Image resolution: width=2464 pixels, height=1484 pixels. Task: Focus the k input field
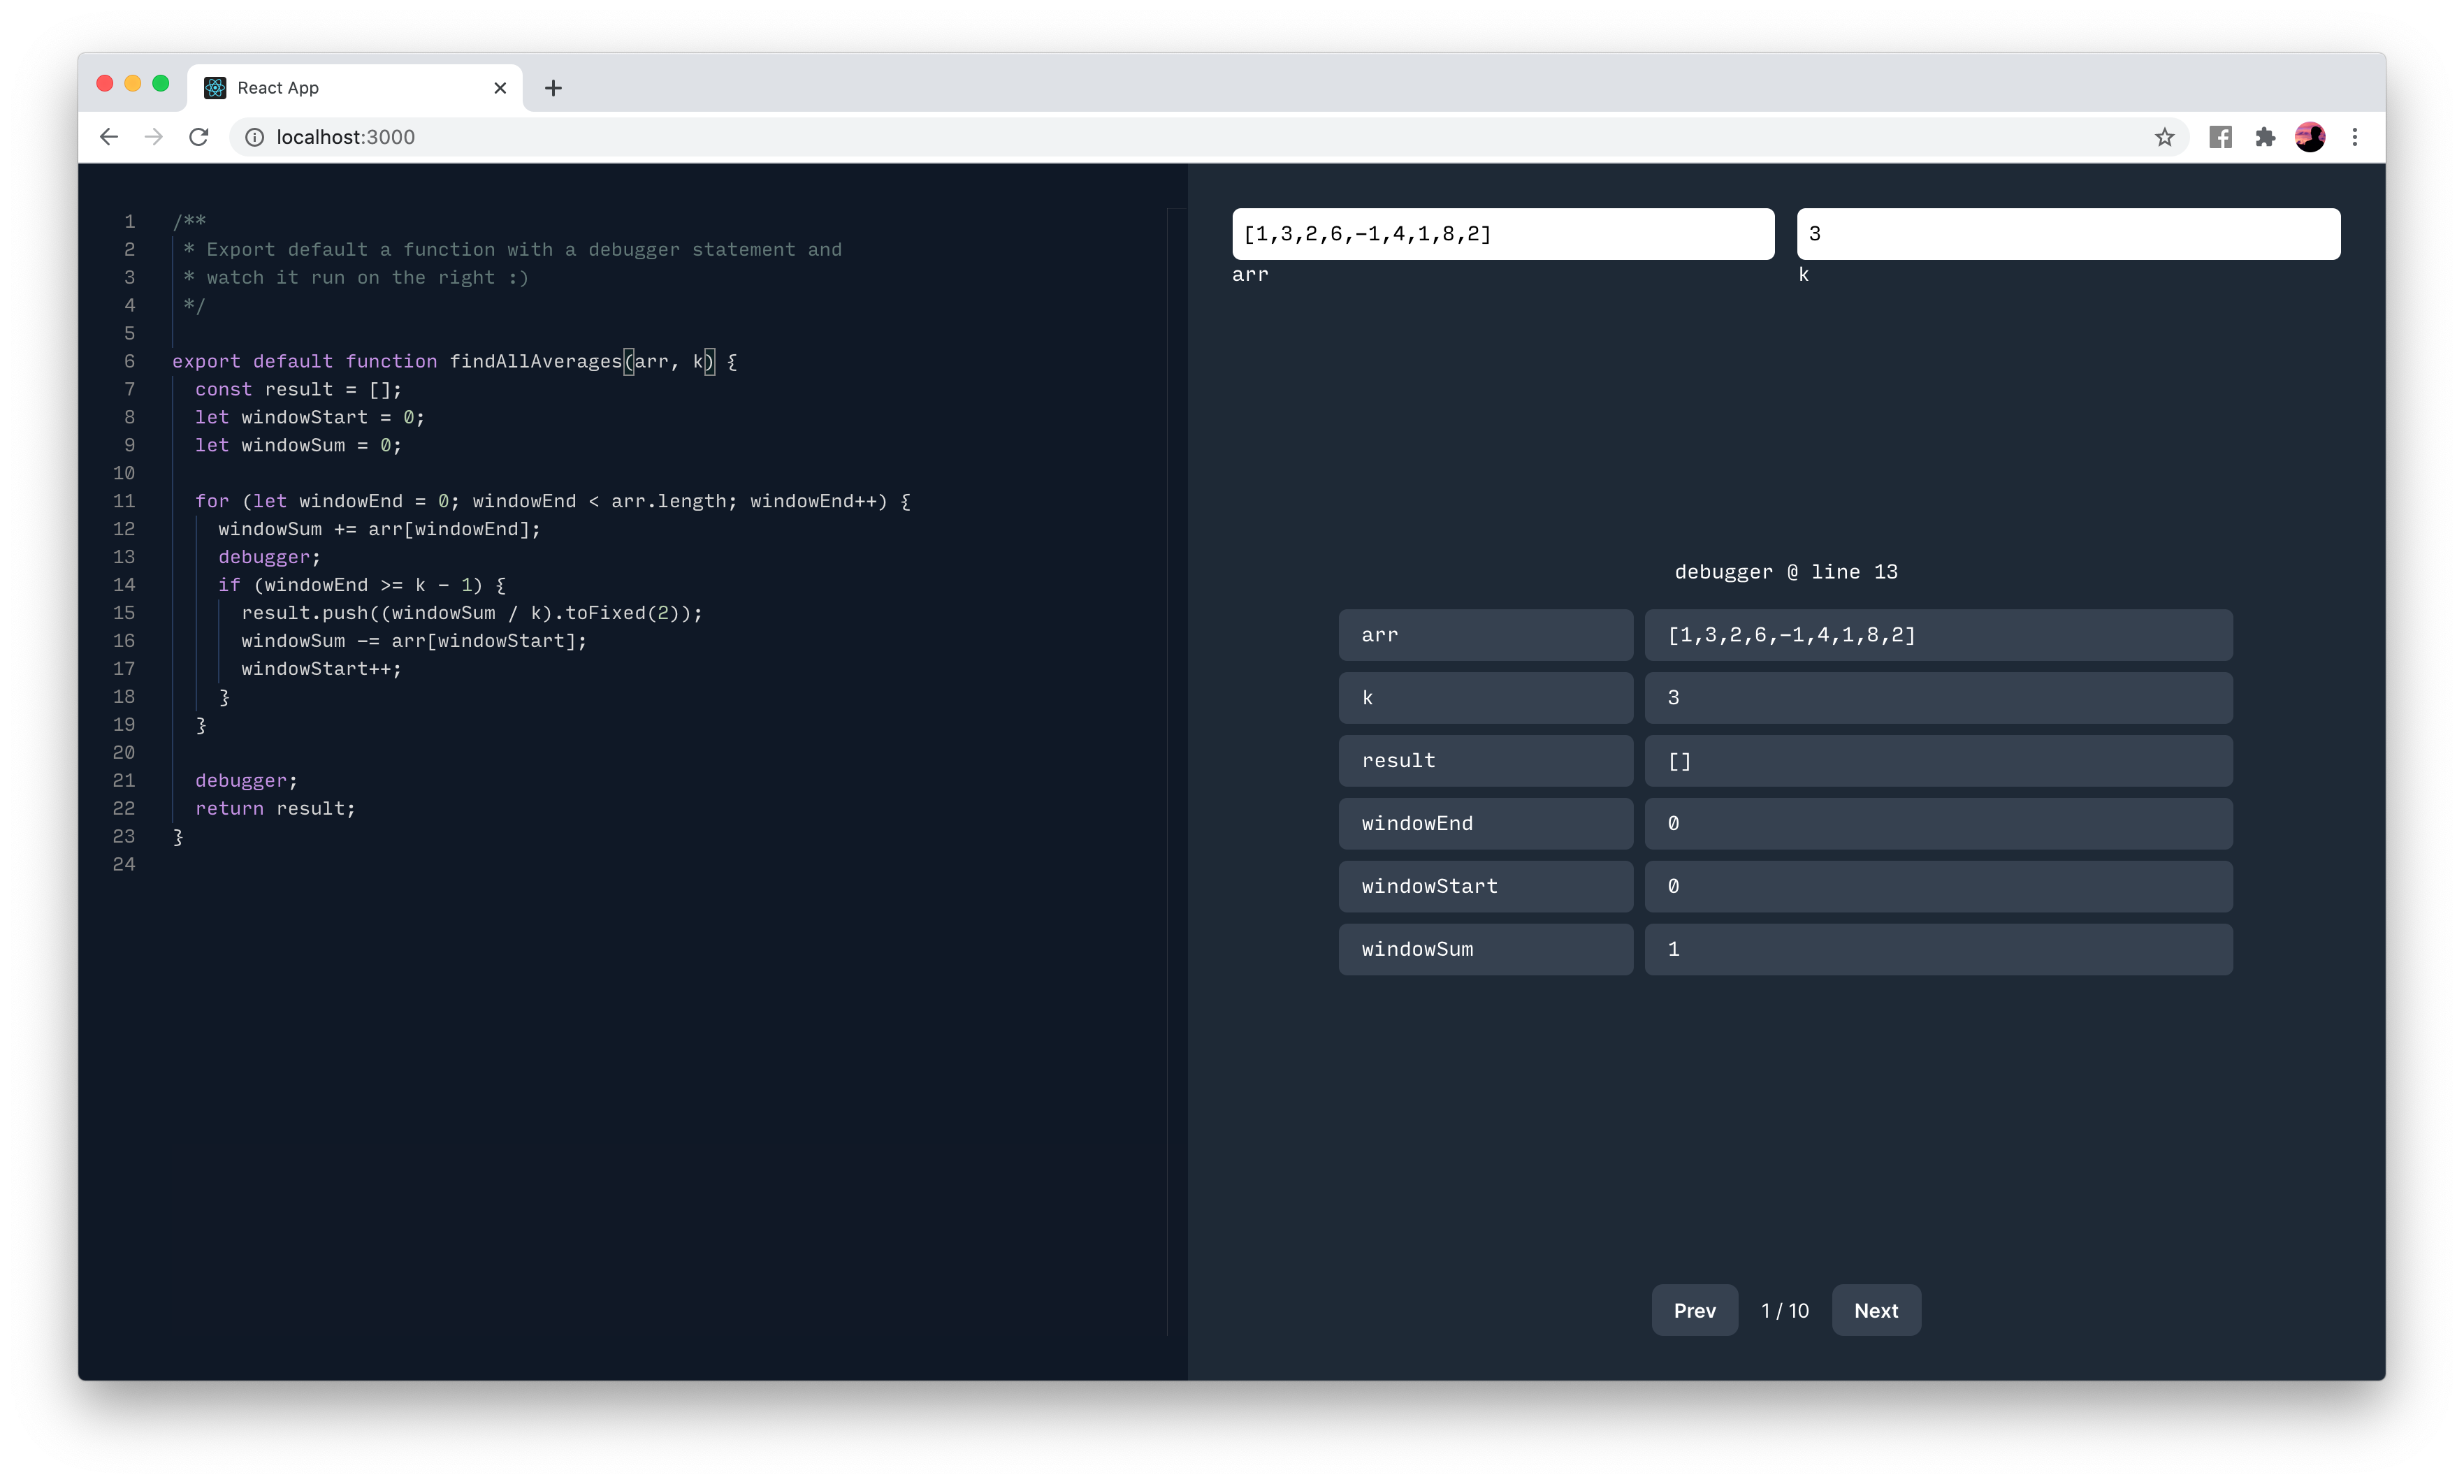pyautogui.click(x=2067, y=234)
